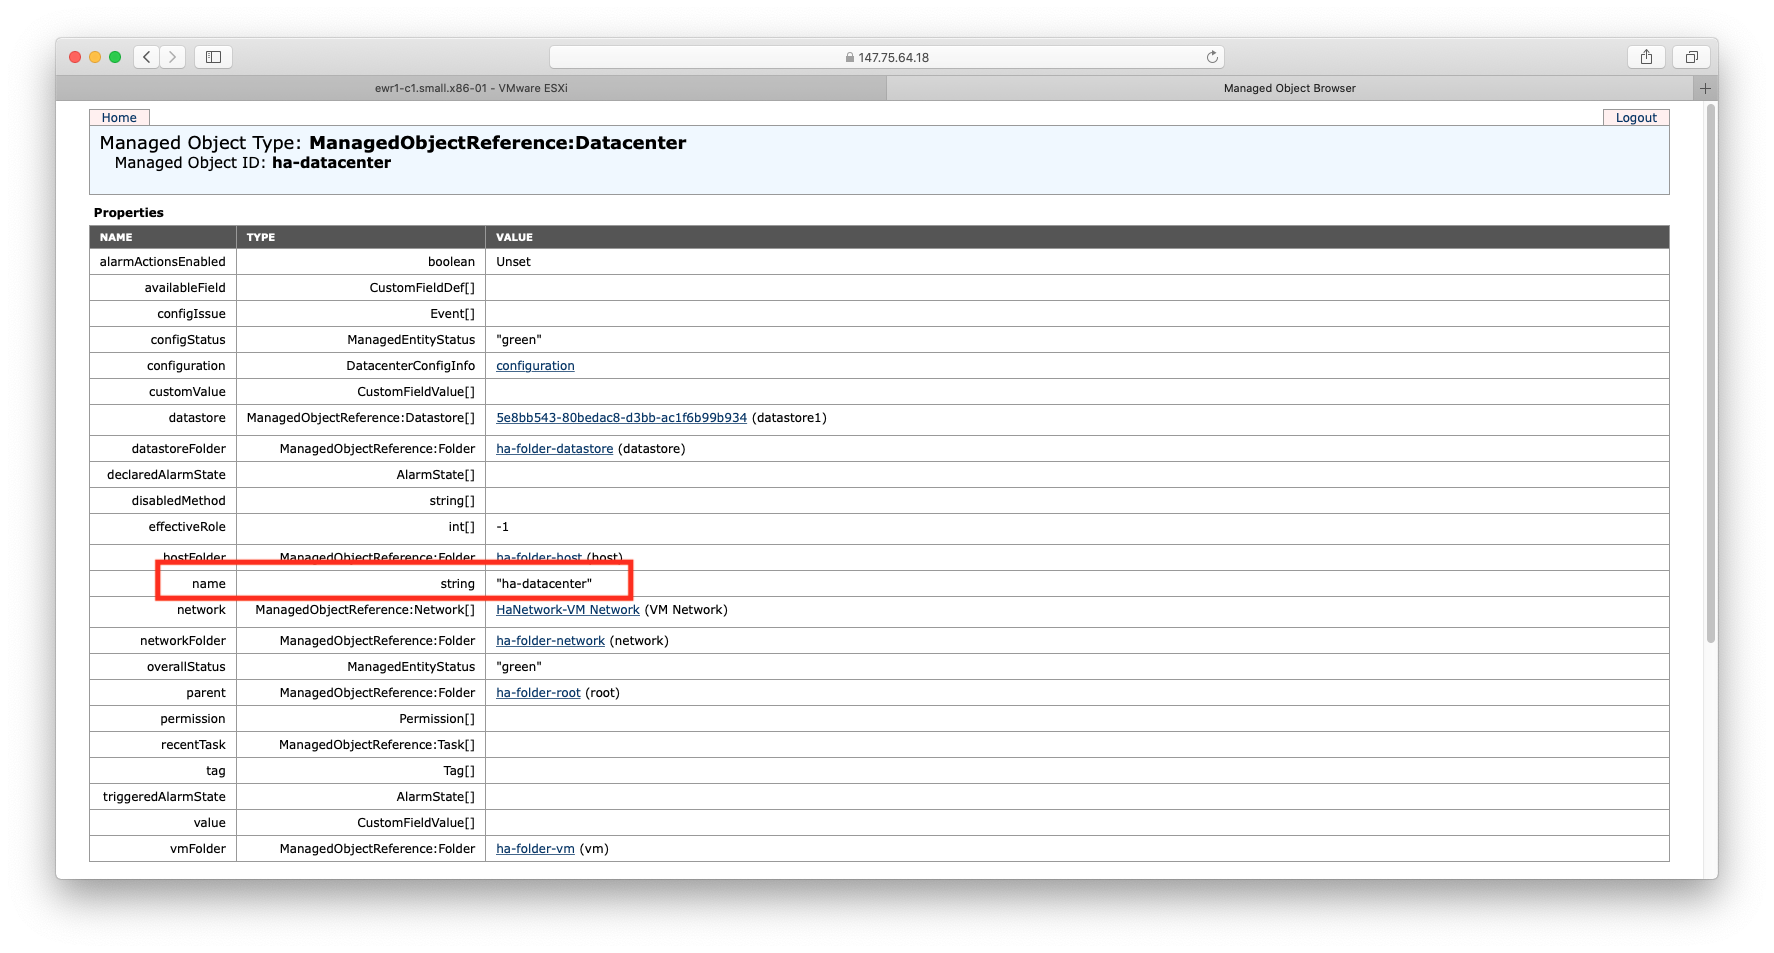Toggle the Safari sidebar button
The image size is (1774, 953).
pos(213,57)
